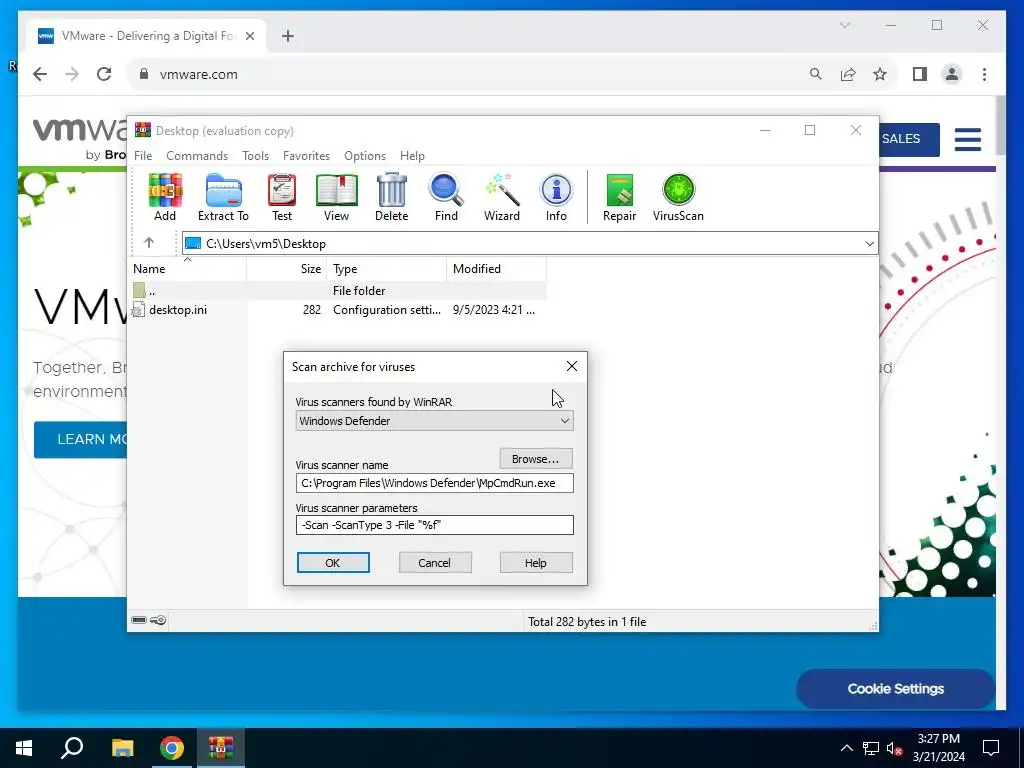Image resolution: width=1024 pixels, height=768 pixels.
Task: Sort files by the Modified column header
Action: (x=496, y=268)
